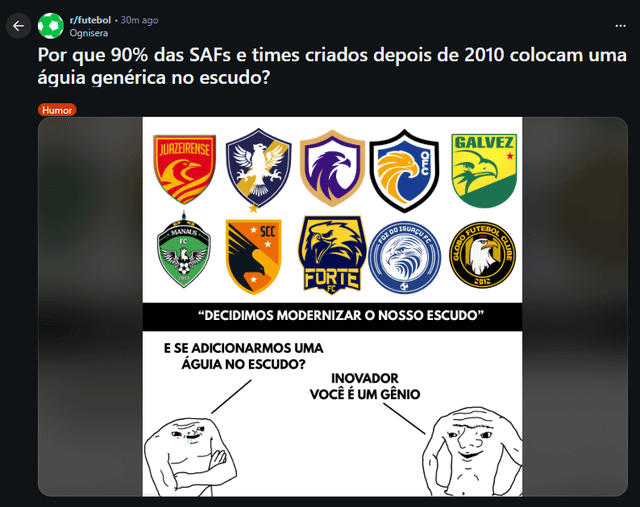
Task: Click the navy shield with white eagle
Action: [x=258, y=170]
